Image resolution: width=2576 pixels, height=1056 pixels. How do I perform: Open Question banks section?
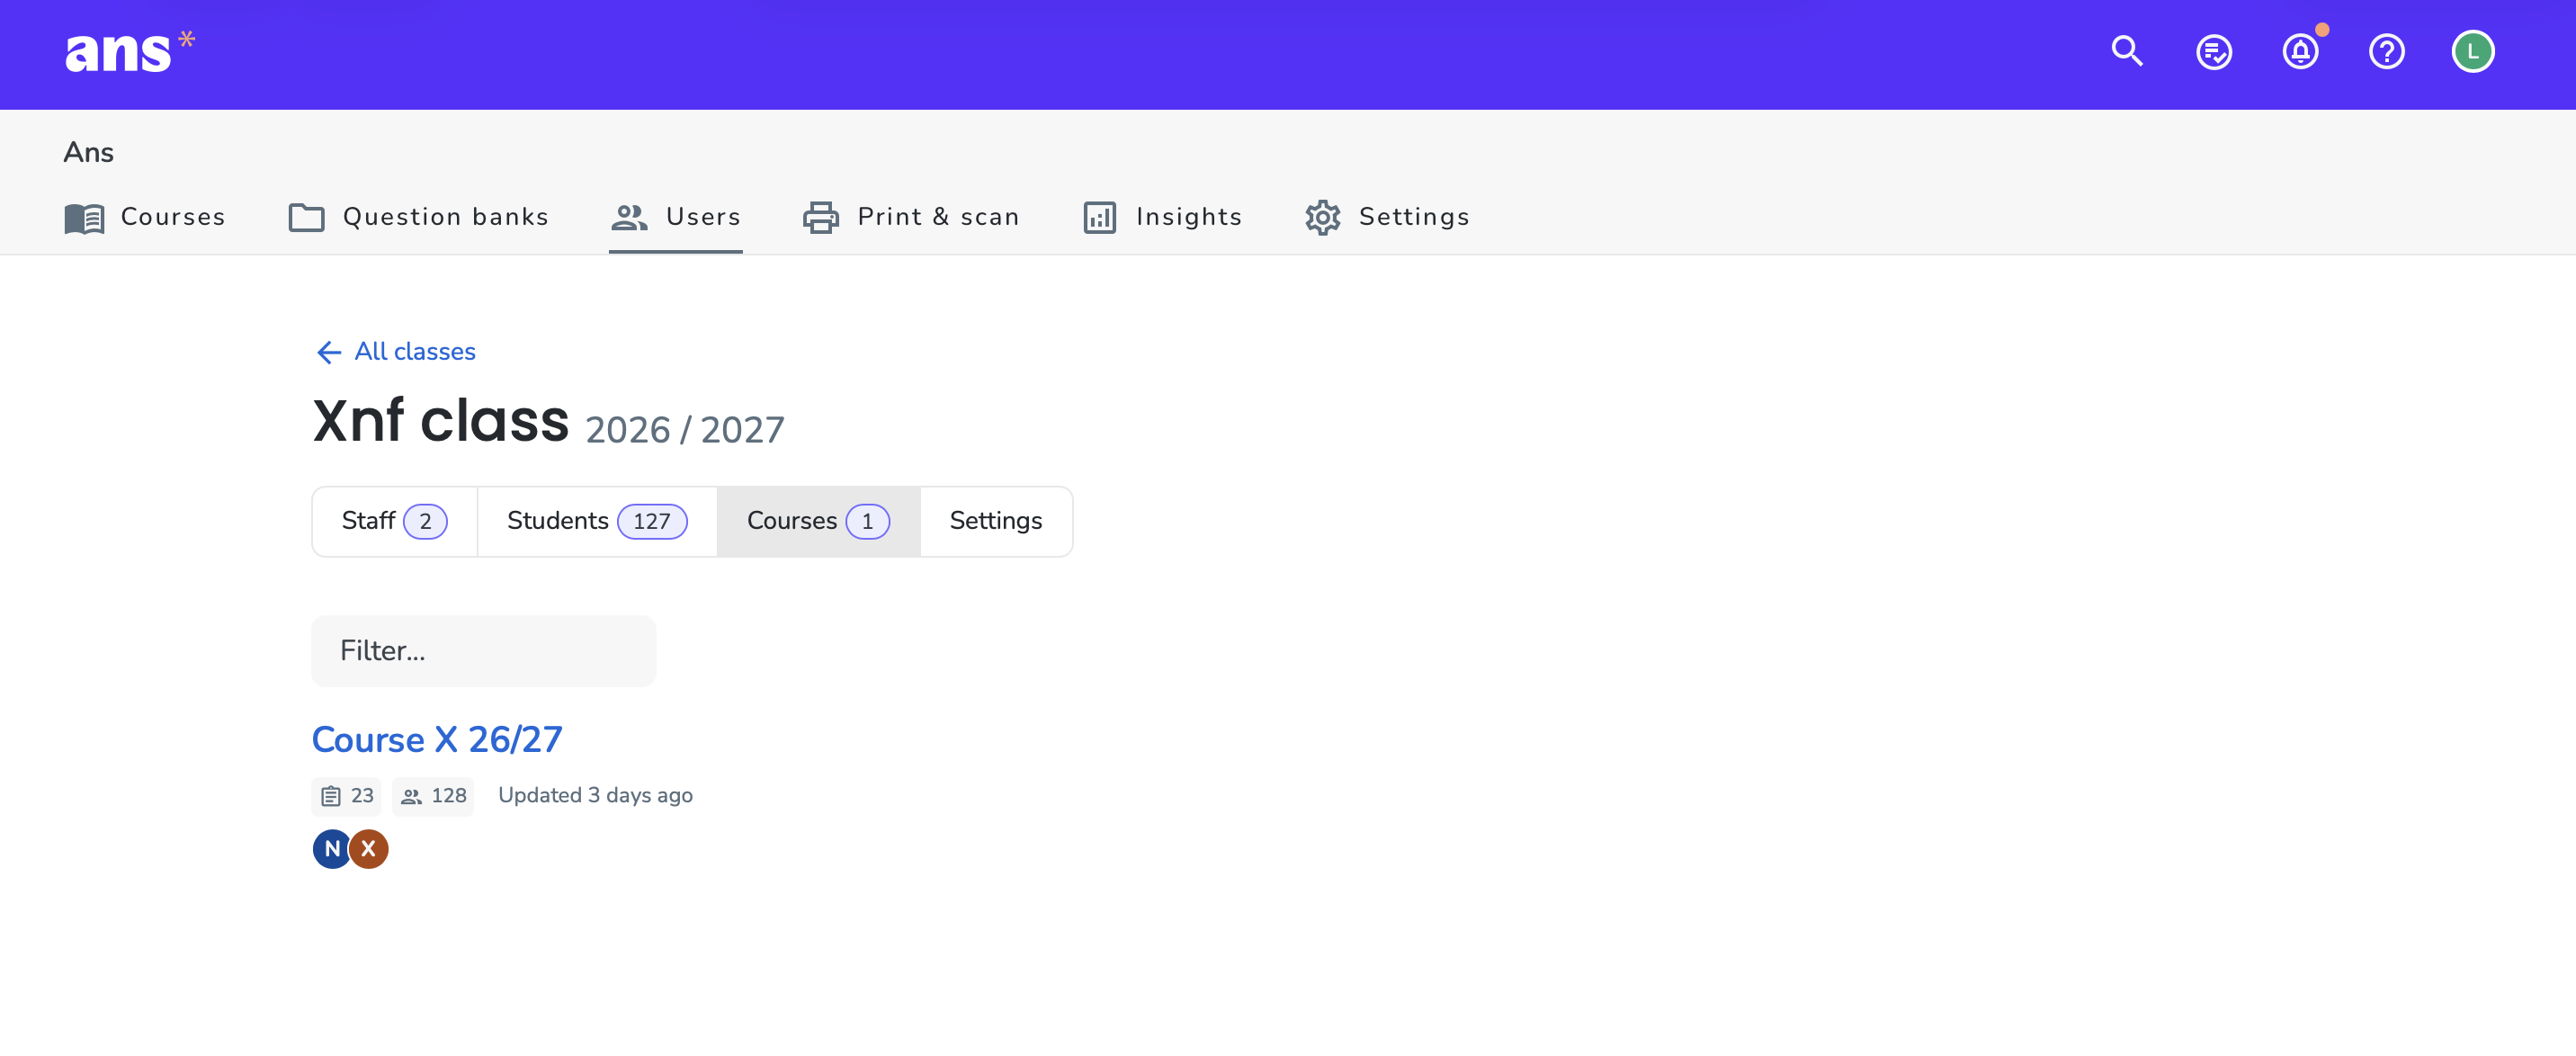(418, 217)
